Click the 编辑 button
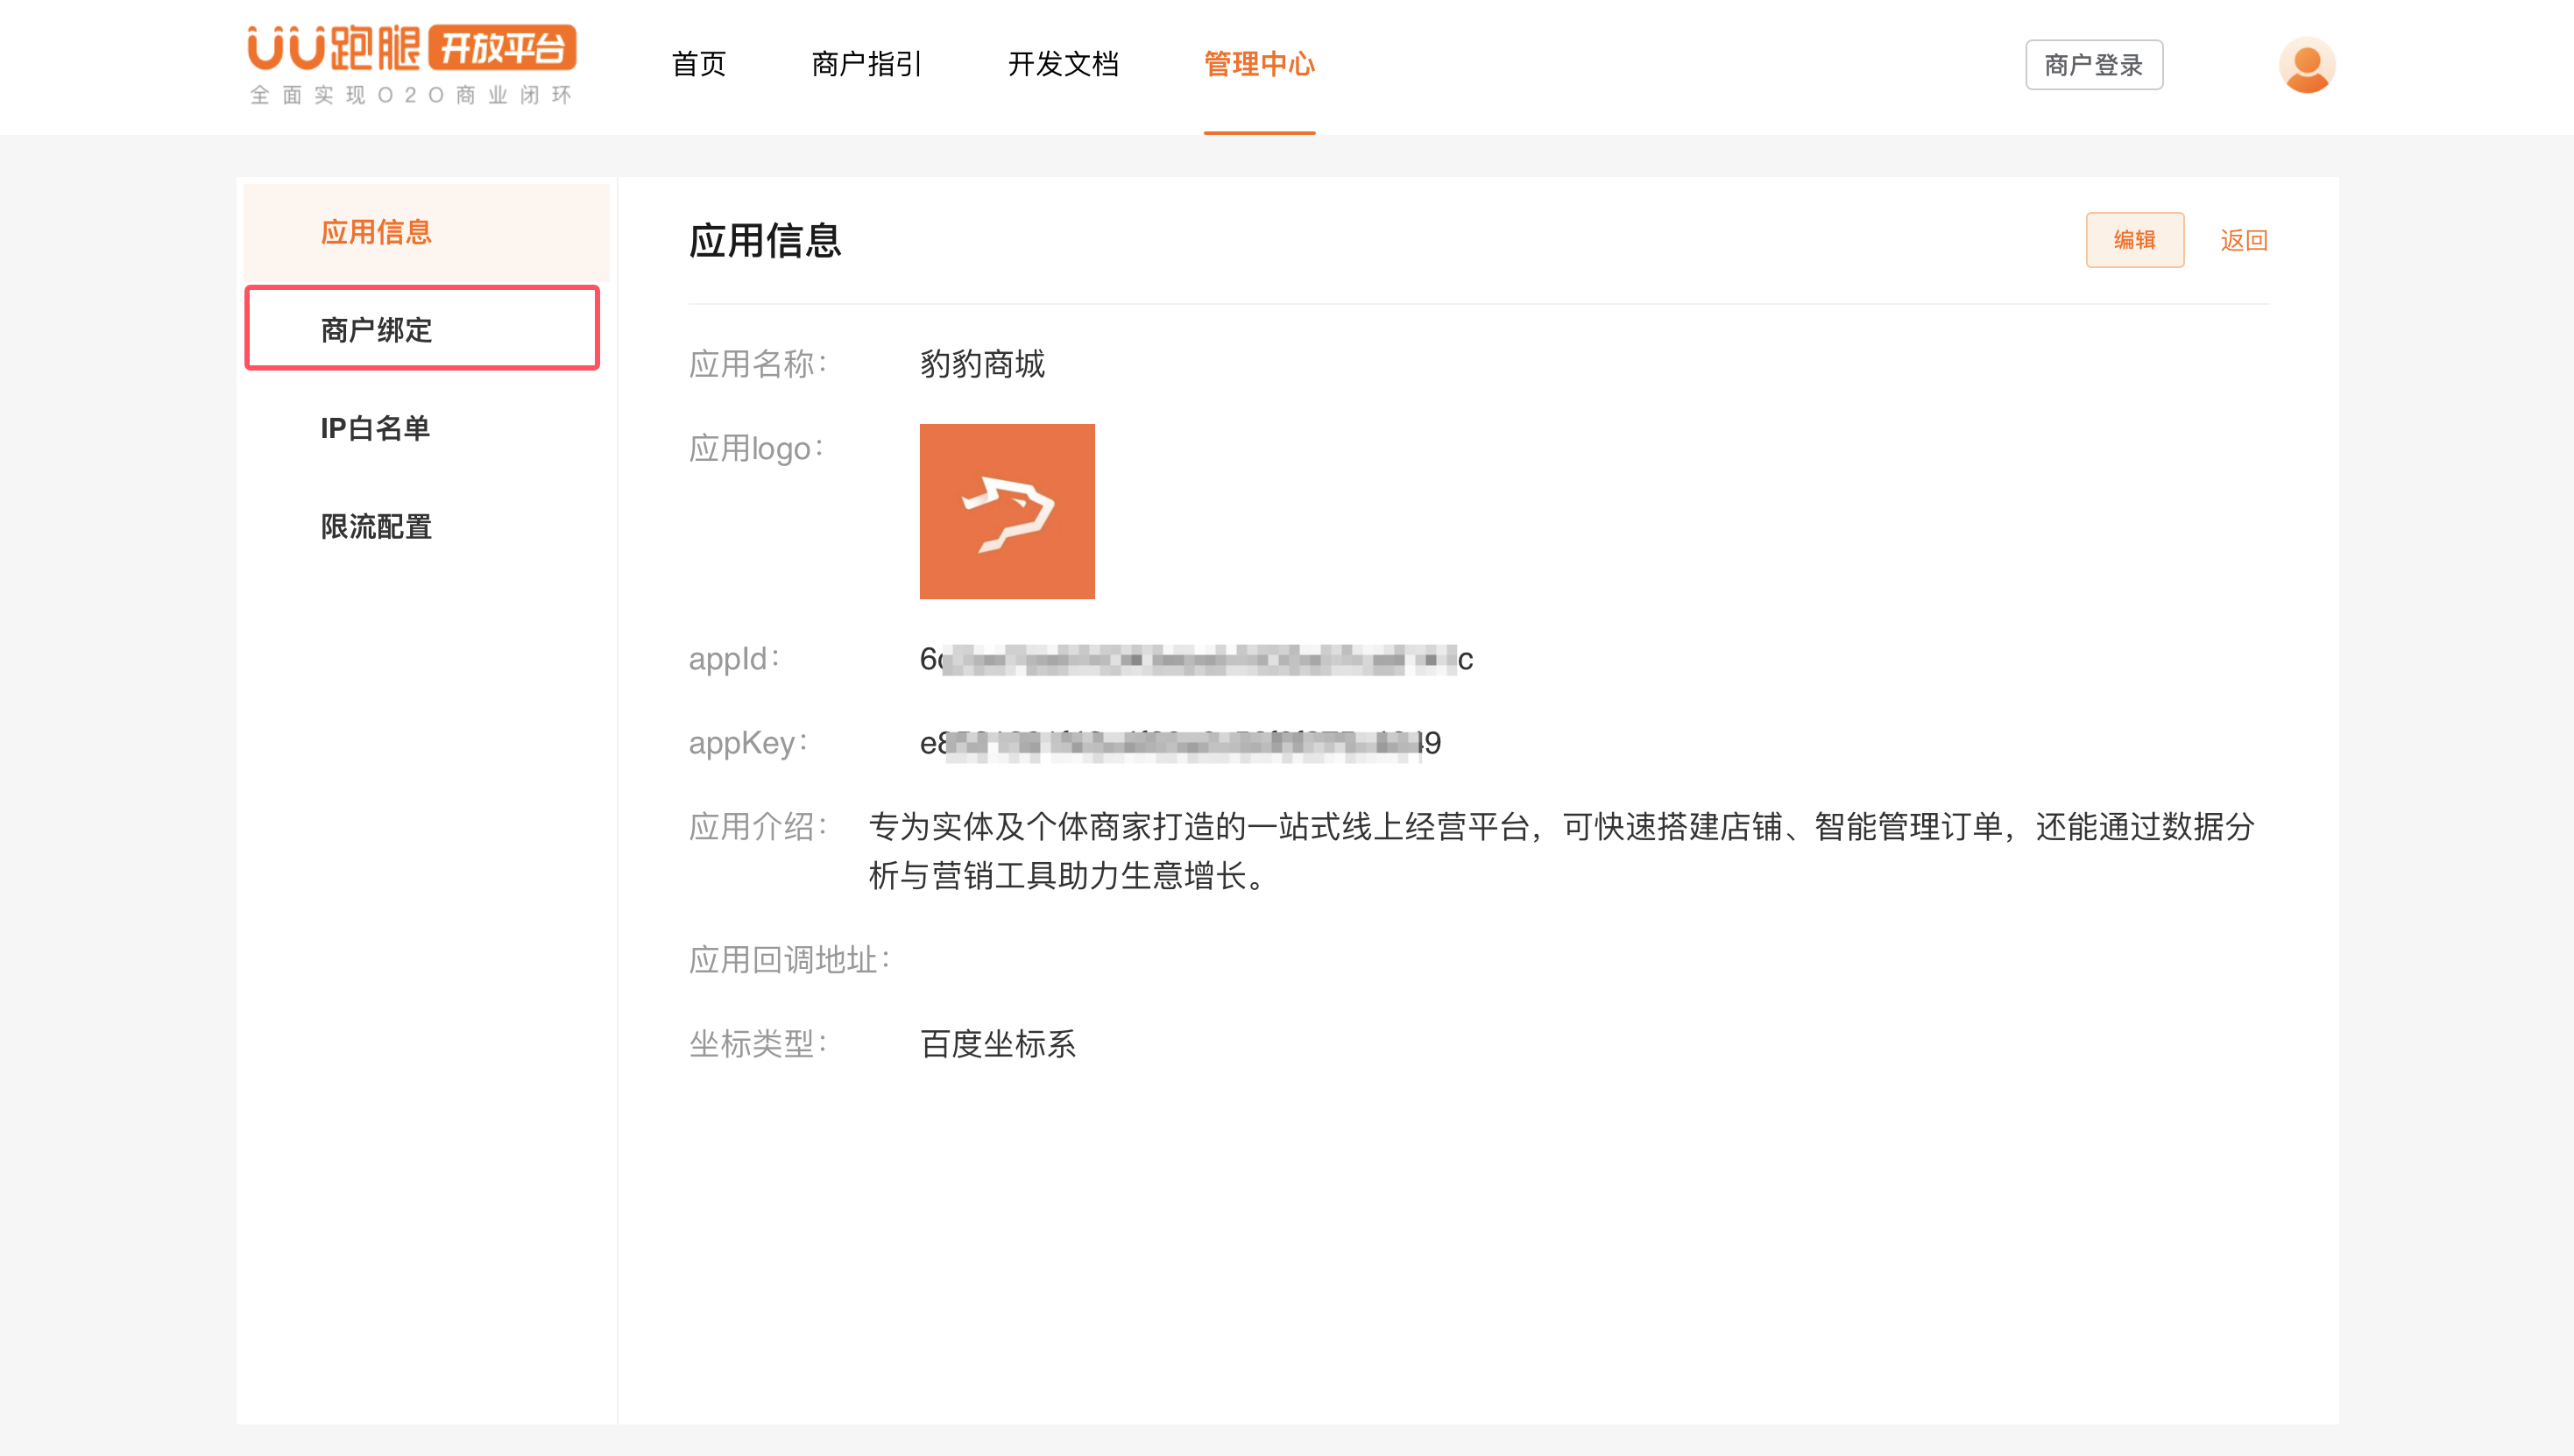 pyautogui.click(x=2134, y=240)
